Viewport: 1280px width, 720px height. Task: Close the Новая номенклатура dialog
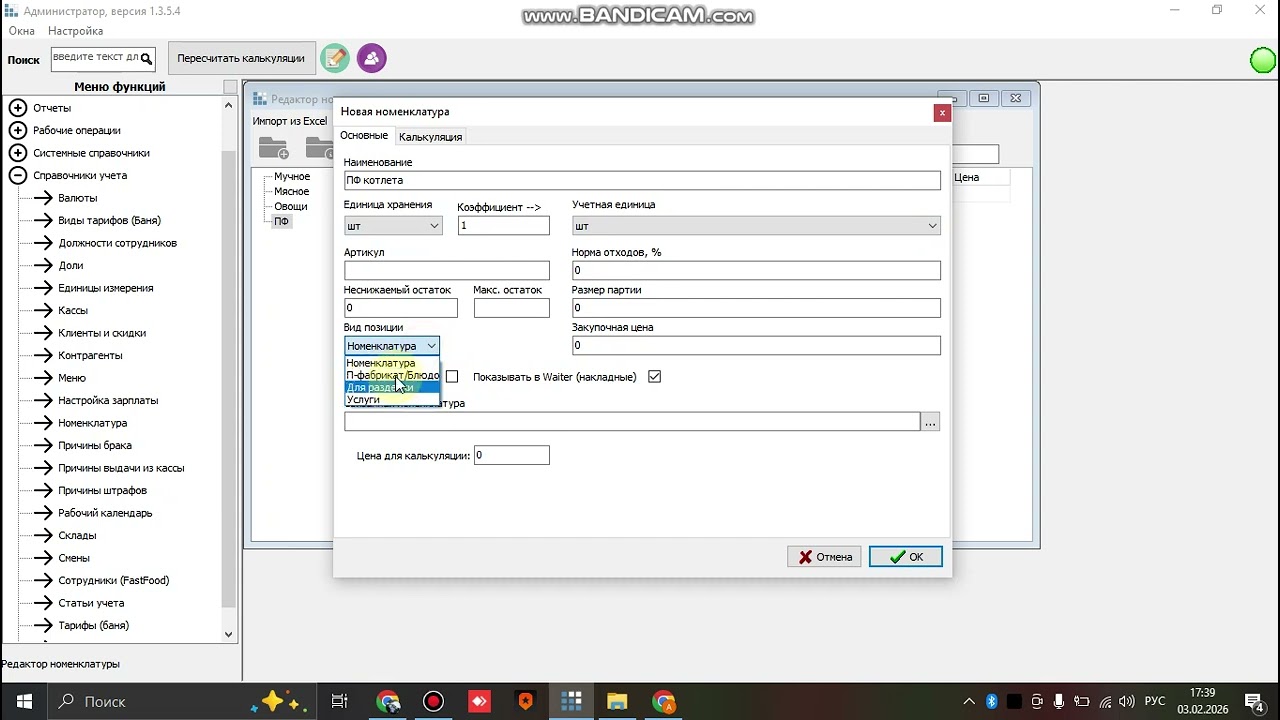(941, 113)
